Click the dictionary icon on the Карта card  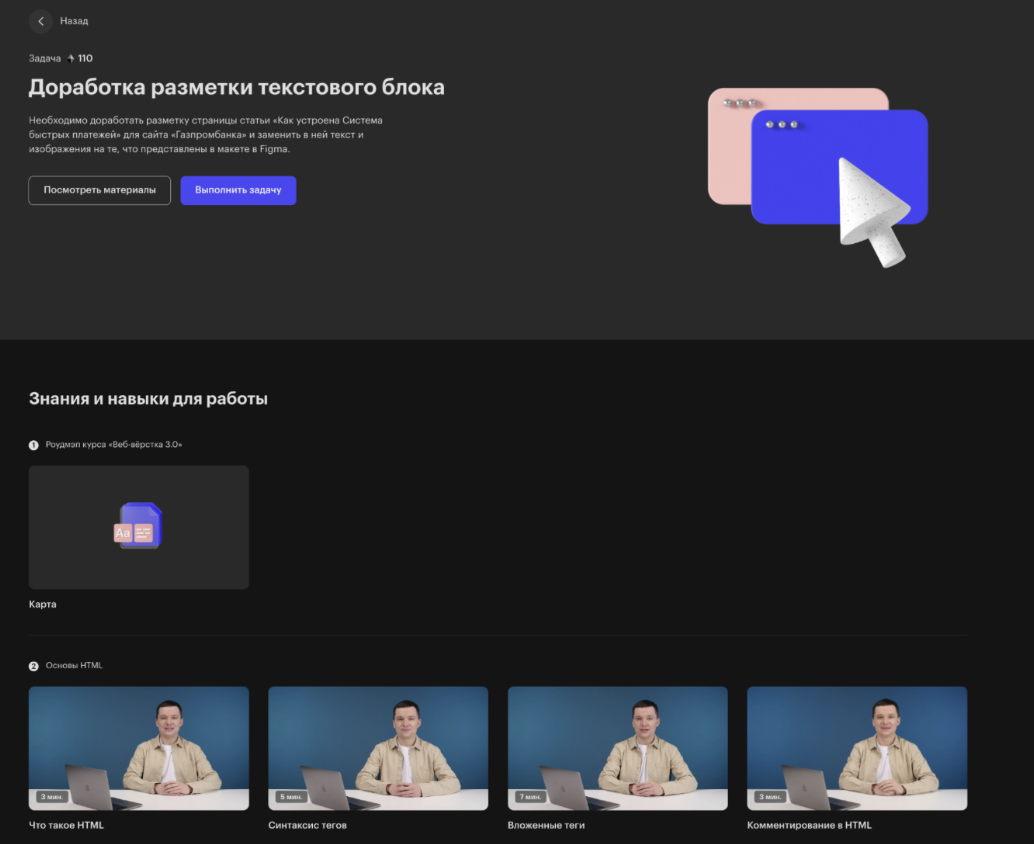tap(138, 527)
